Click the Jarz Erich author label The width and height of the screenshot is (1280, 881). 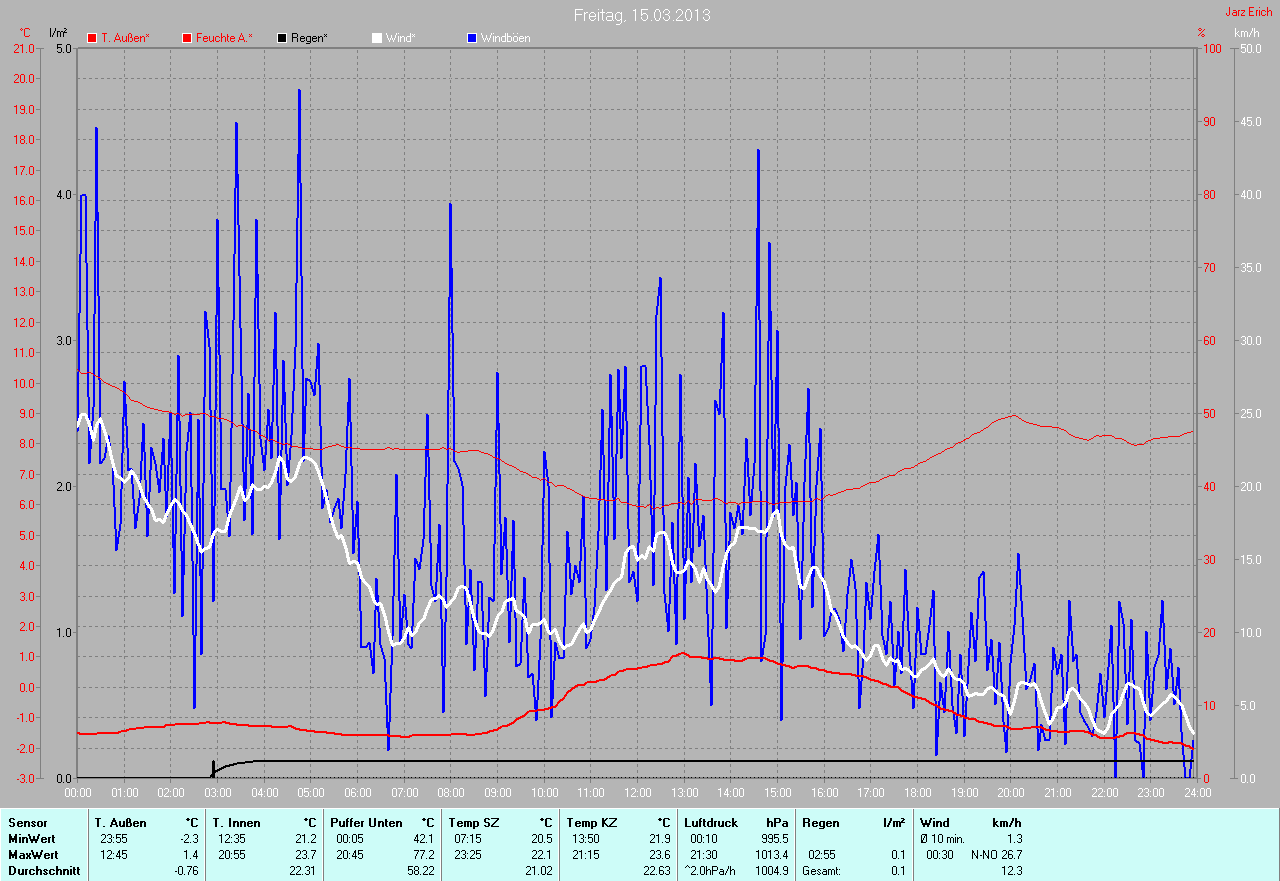[1249, 12]
